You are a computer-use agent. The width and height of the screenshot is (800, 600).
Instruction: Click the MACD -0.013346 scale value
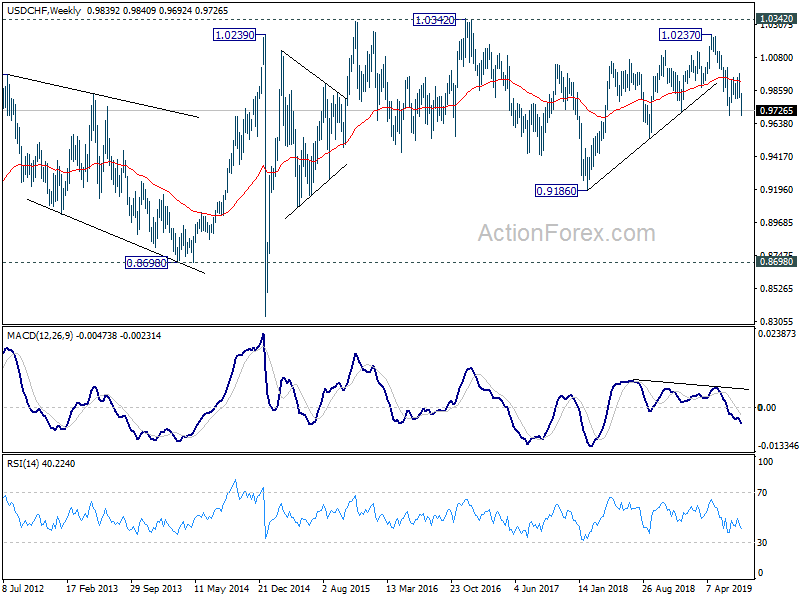coord(777,446)
